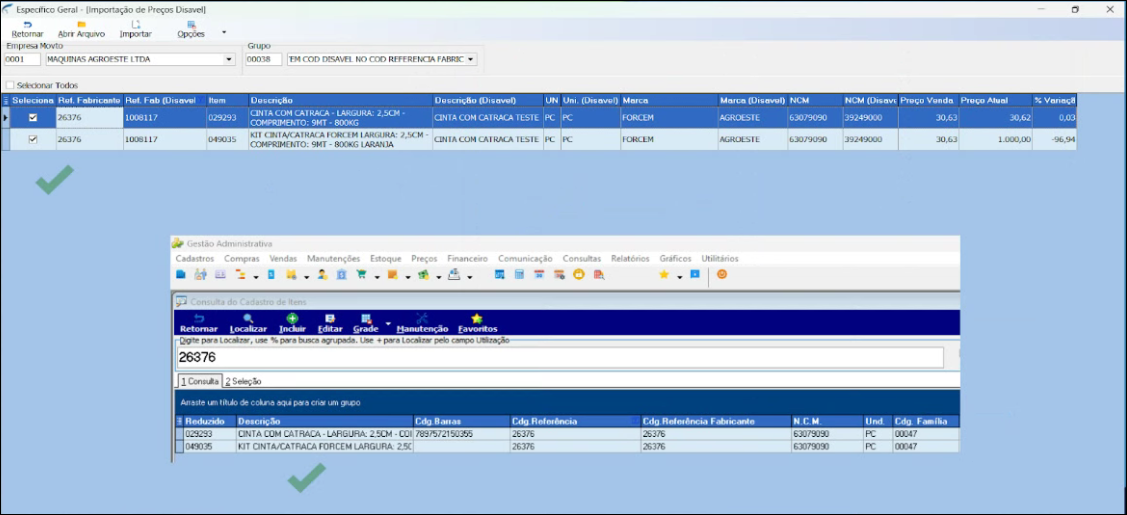Screen dimensions: 1127x515
Task: Click Incluir green plus in Consulta do Cadastro
Action: click(x=293, y=323)
